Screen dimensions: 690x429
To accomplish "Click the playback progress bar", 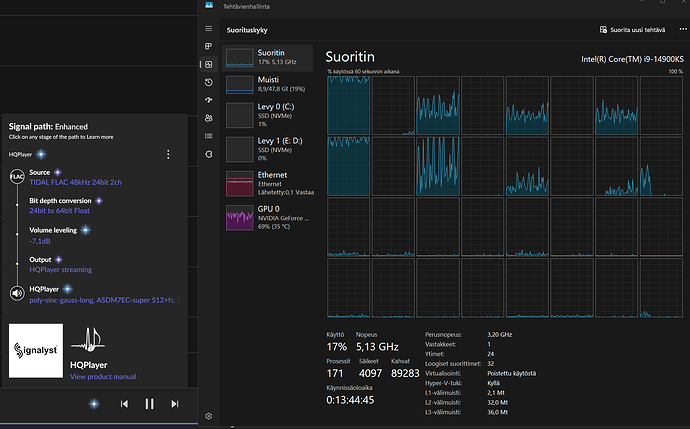I will click(99, 424).
